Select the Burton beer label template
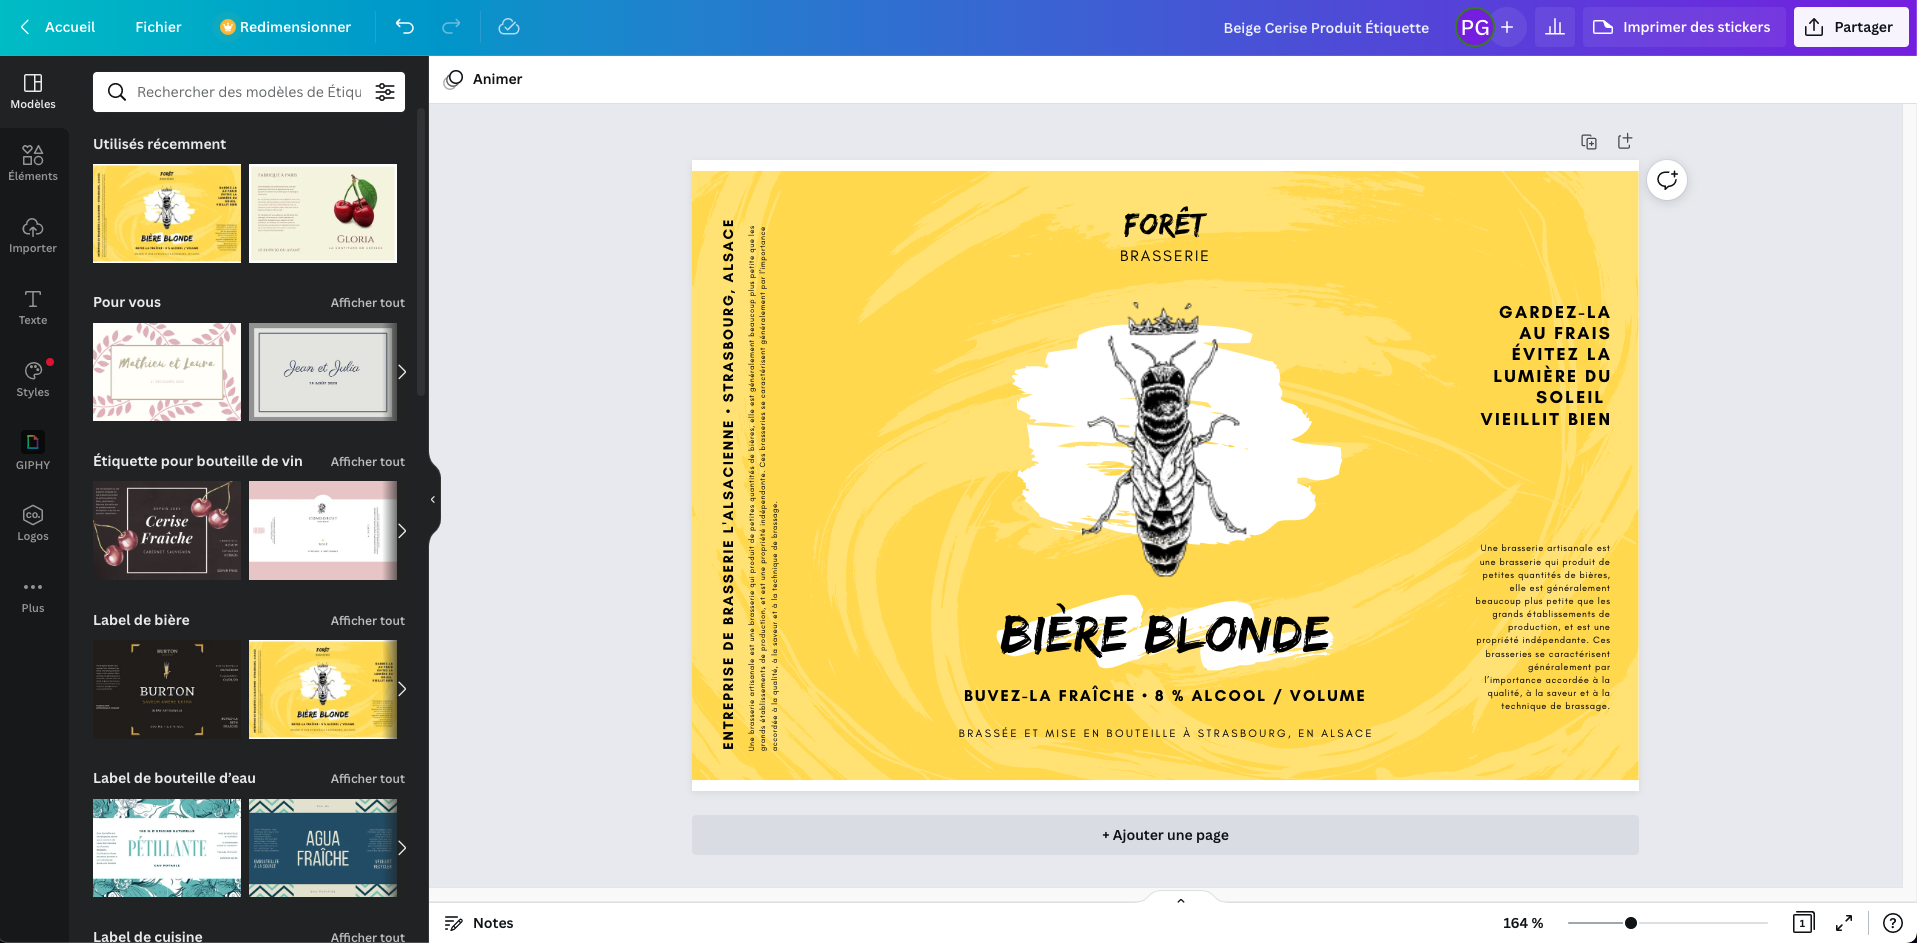1917x943 pixels. click(x=167, y=689)
